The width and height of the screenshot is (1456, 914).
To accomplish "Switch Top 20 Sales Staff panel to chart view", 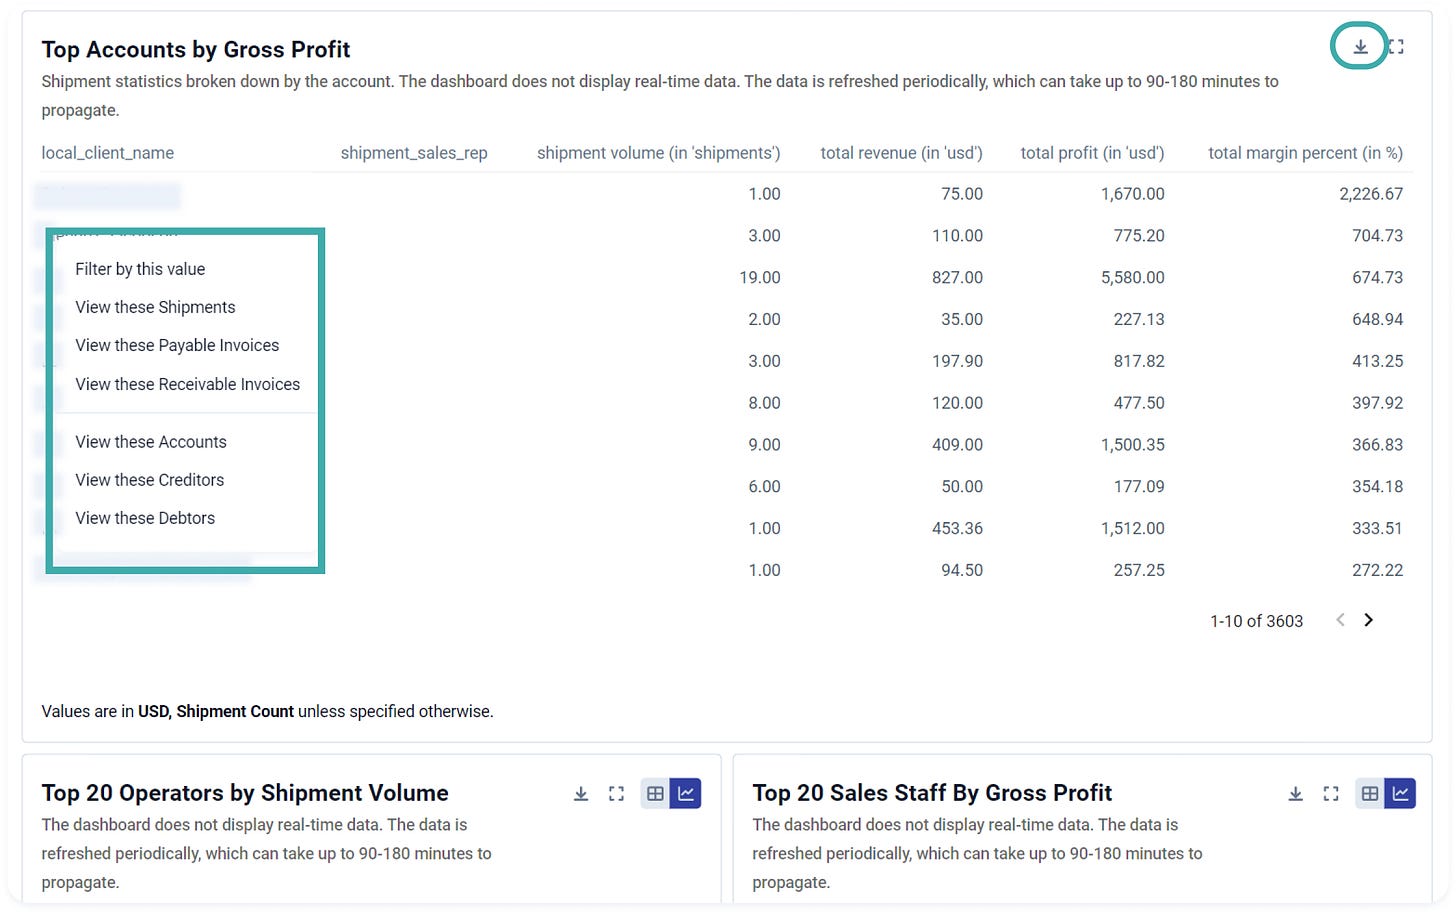I will pyautogui.click(x=1401, y=794).
